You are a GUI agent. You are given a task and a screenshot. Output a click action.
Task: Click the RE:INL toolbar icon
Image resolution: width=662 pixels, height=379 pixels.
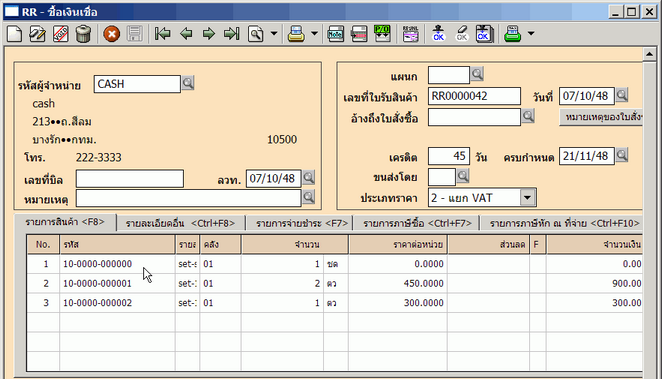click(x=410, y=34)
